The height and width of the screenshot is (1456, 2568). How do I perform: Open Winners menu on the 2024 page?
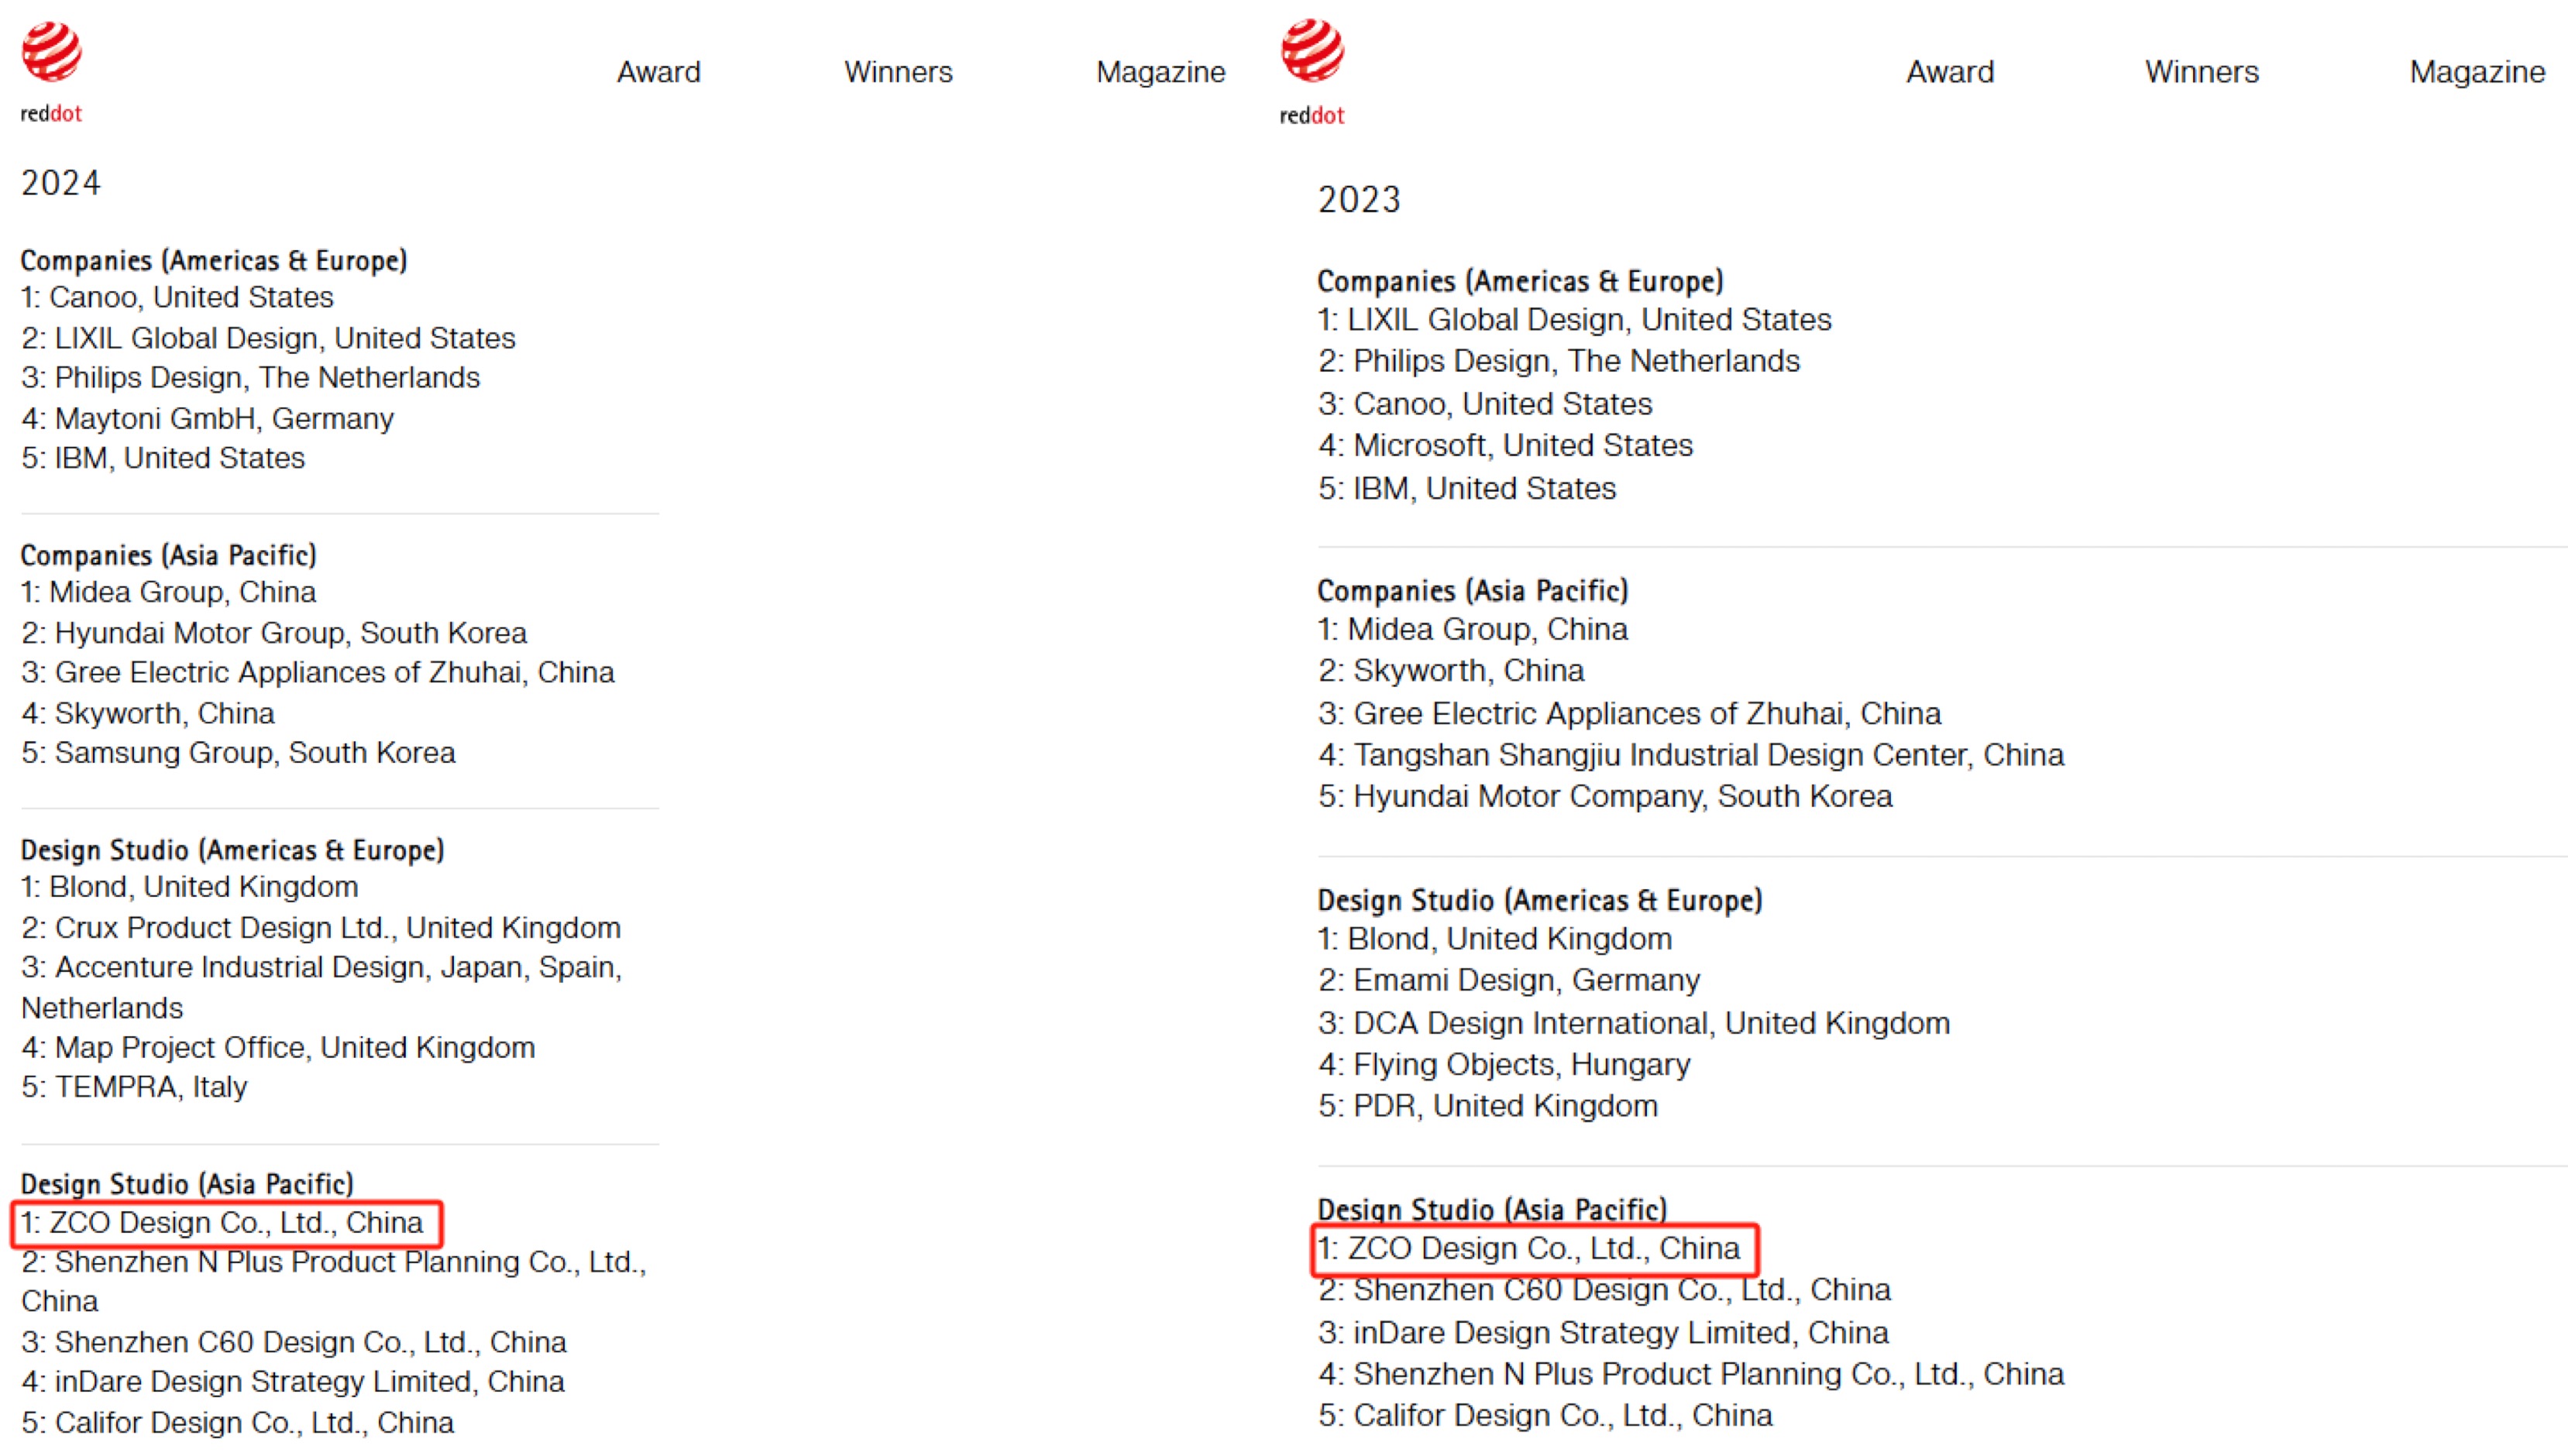(x=898, y=72)
